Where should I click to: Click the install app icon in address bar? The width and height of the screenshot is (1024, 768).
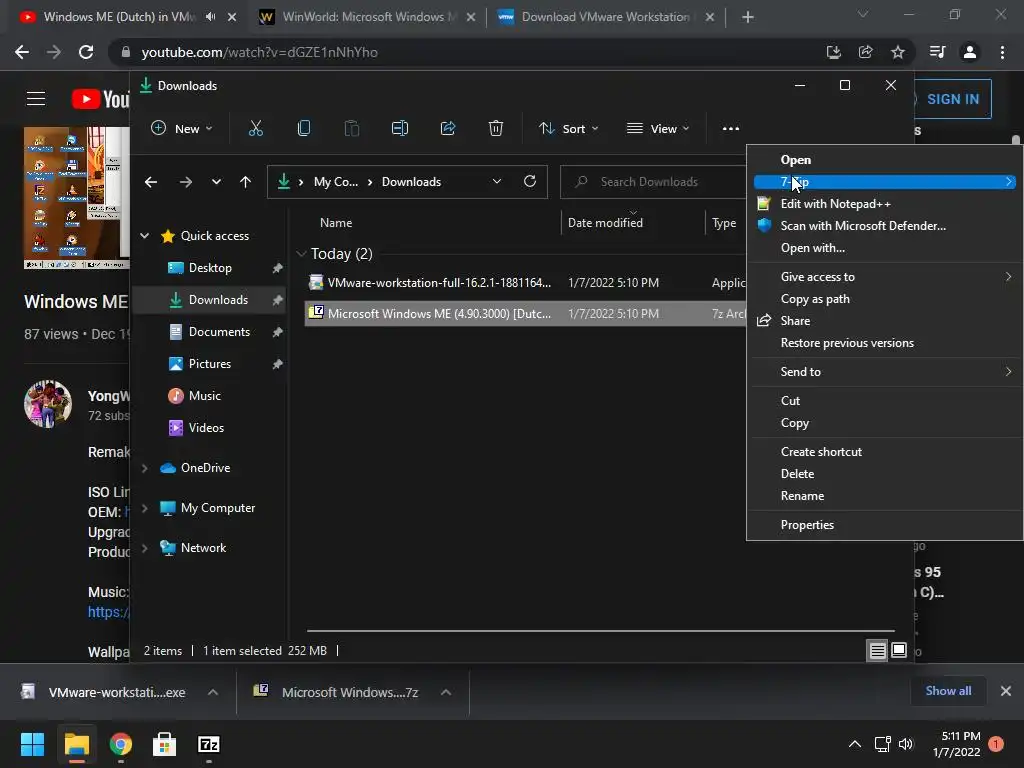click(833, 52)
